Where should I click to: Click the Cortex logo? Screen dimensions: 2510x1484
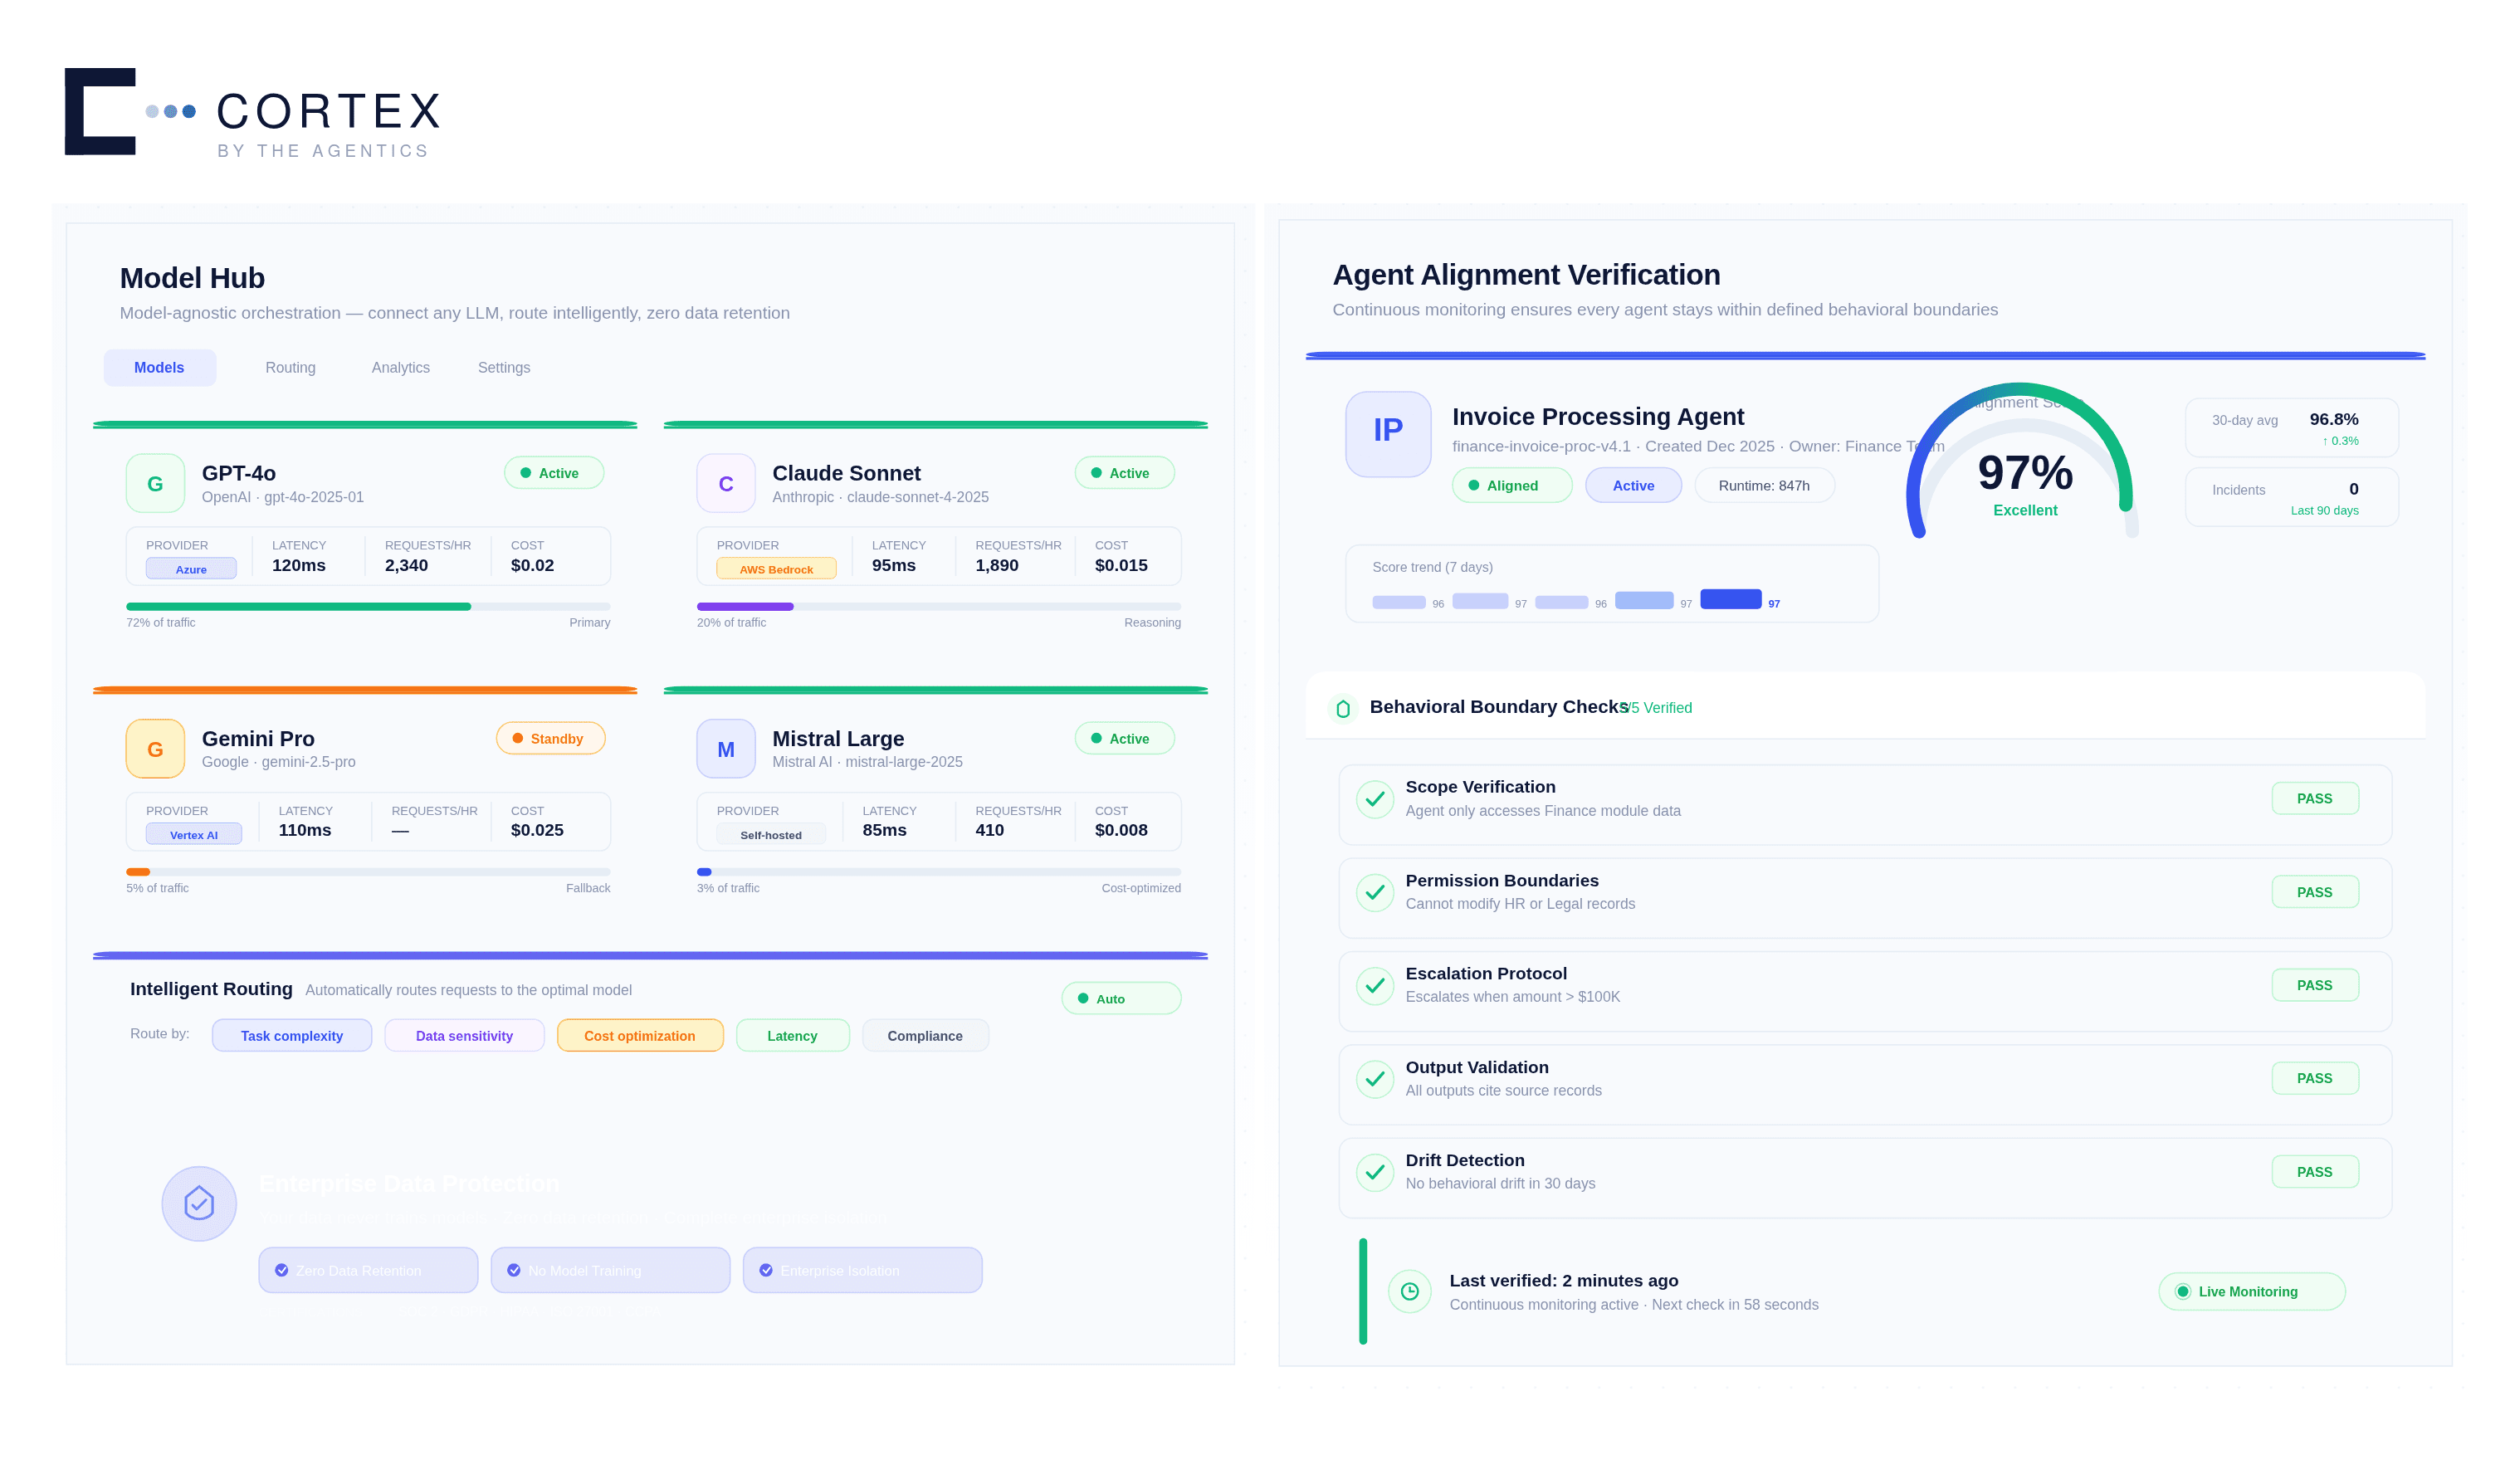(x=252, y=112)
